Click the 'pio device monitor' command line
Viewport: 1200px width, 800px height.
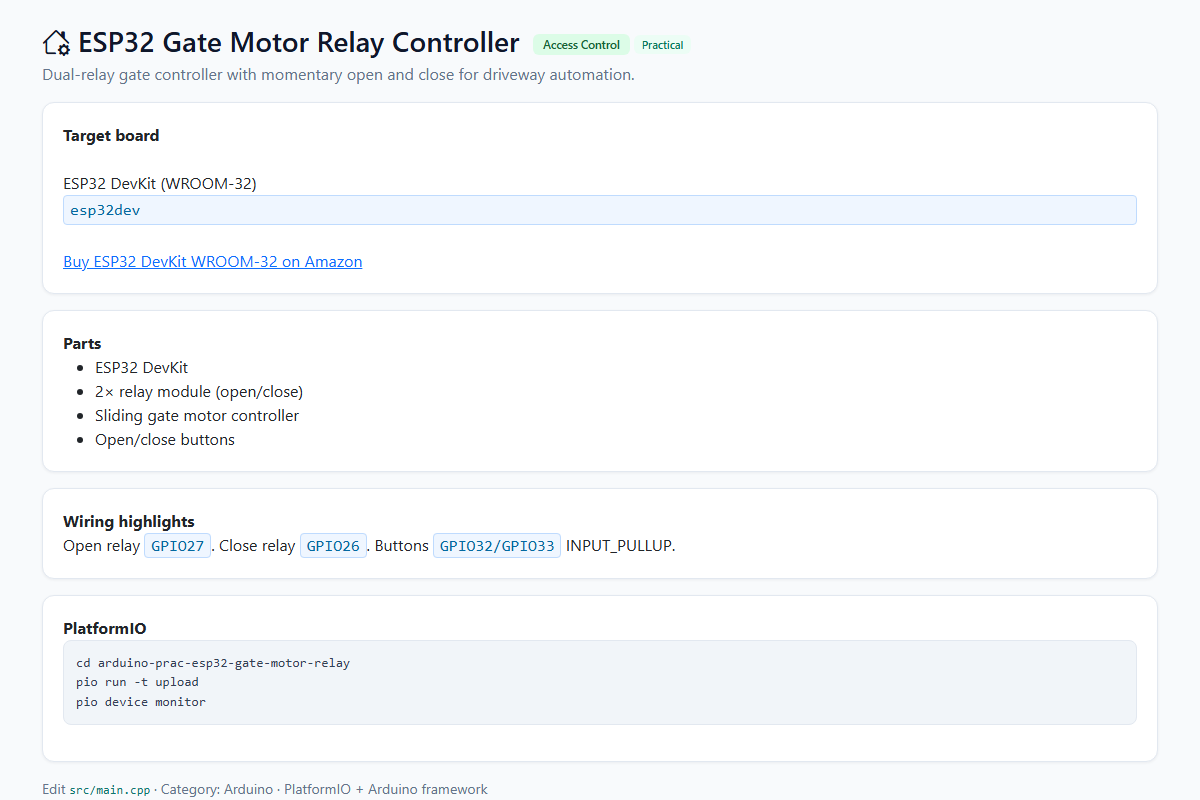[141, 702]
